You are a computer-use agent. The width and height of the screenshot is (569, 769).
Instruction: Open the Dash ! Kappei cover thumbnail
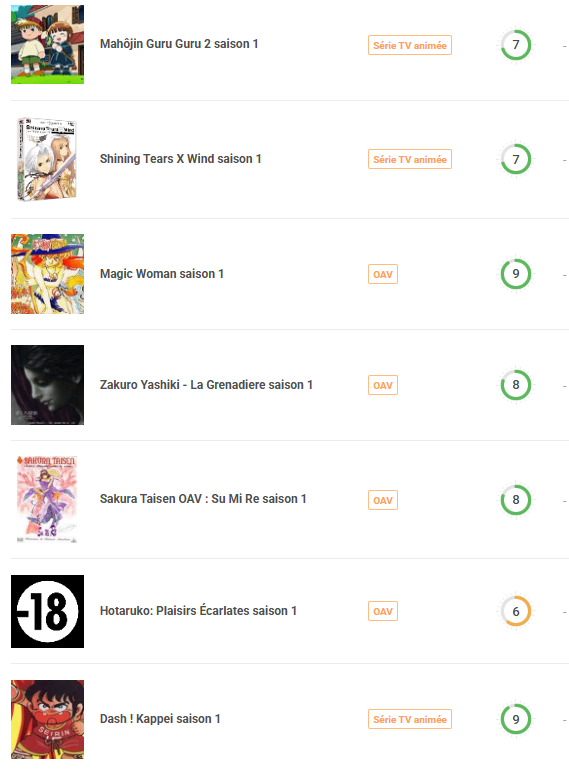[x=48, y=719]
